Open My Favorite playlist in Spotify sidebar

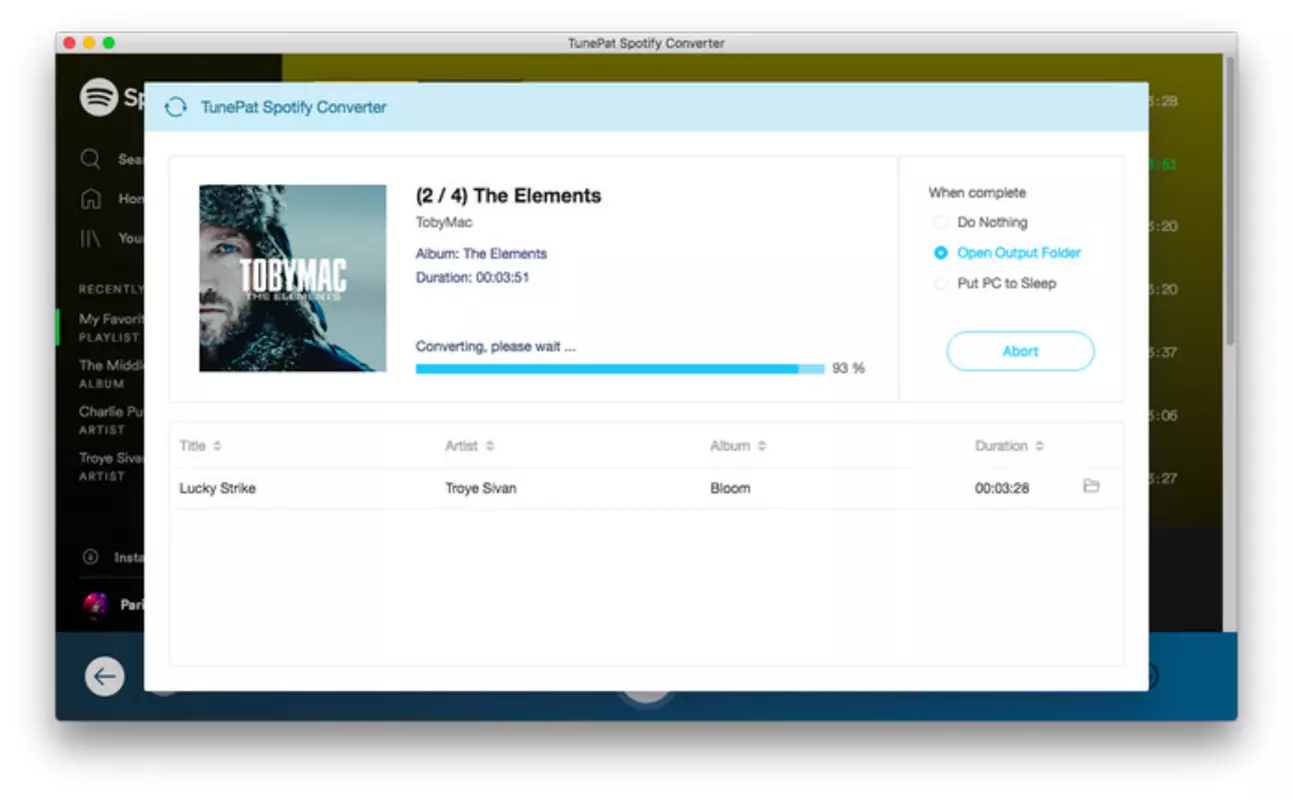pyautogui.click(x=111, y=327)
